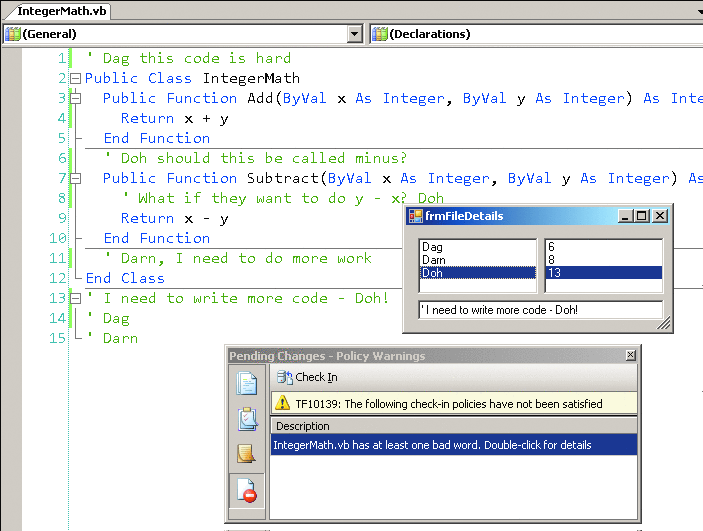
Task: Close the frmFileDetails window
Action: [x=660, y=216]
